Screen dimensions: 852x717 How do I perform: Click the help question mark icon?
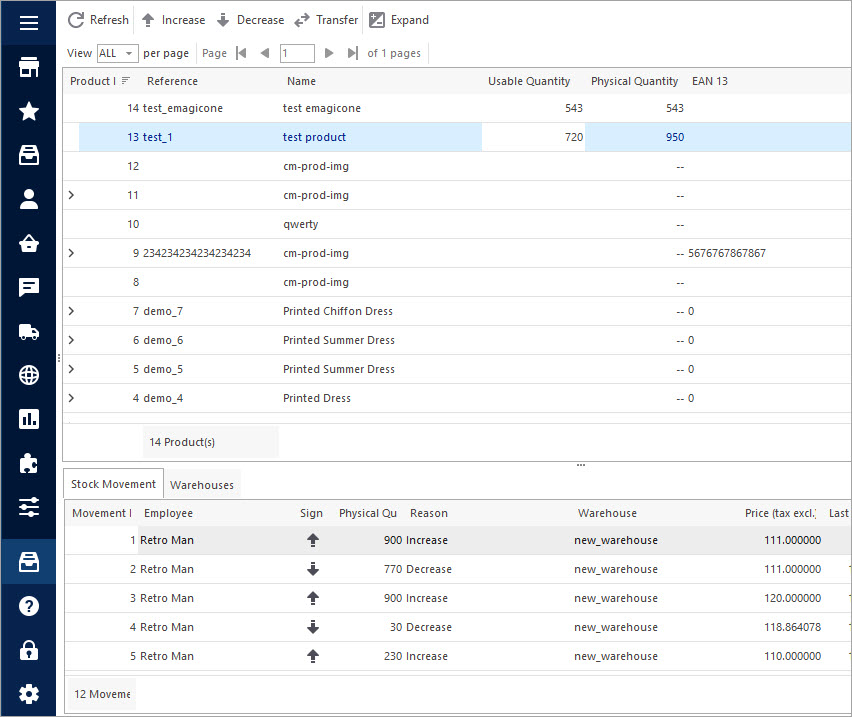(28, 606)
